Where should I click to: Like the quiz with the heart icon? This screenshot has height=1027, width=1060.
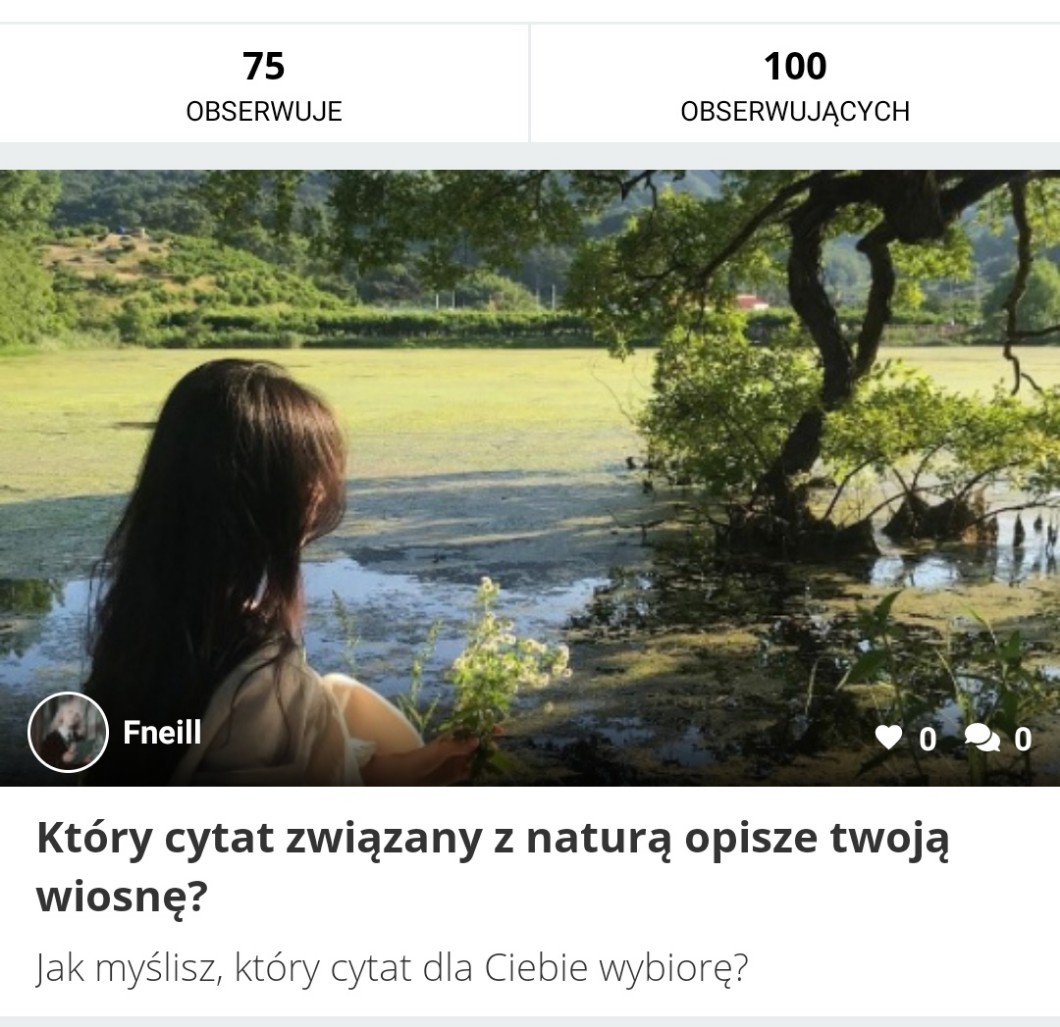[888, 738]
